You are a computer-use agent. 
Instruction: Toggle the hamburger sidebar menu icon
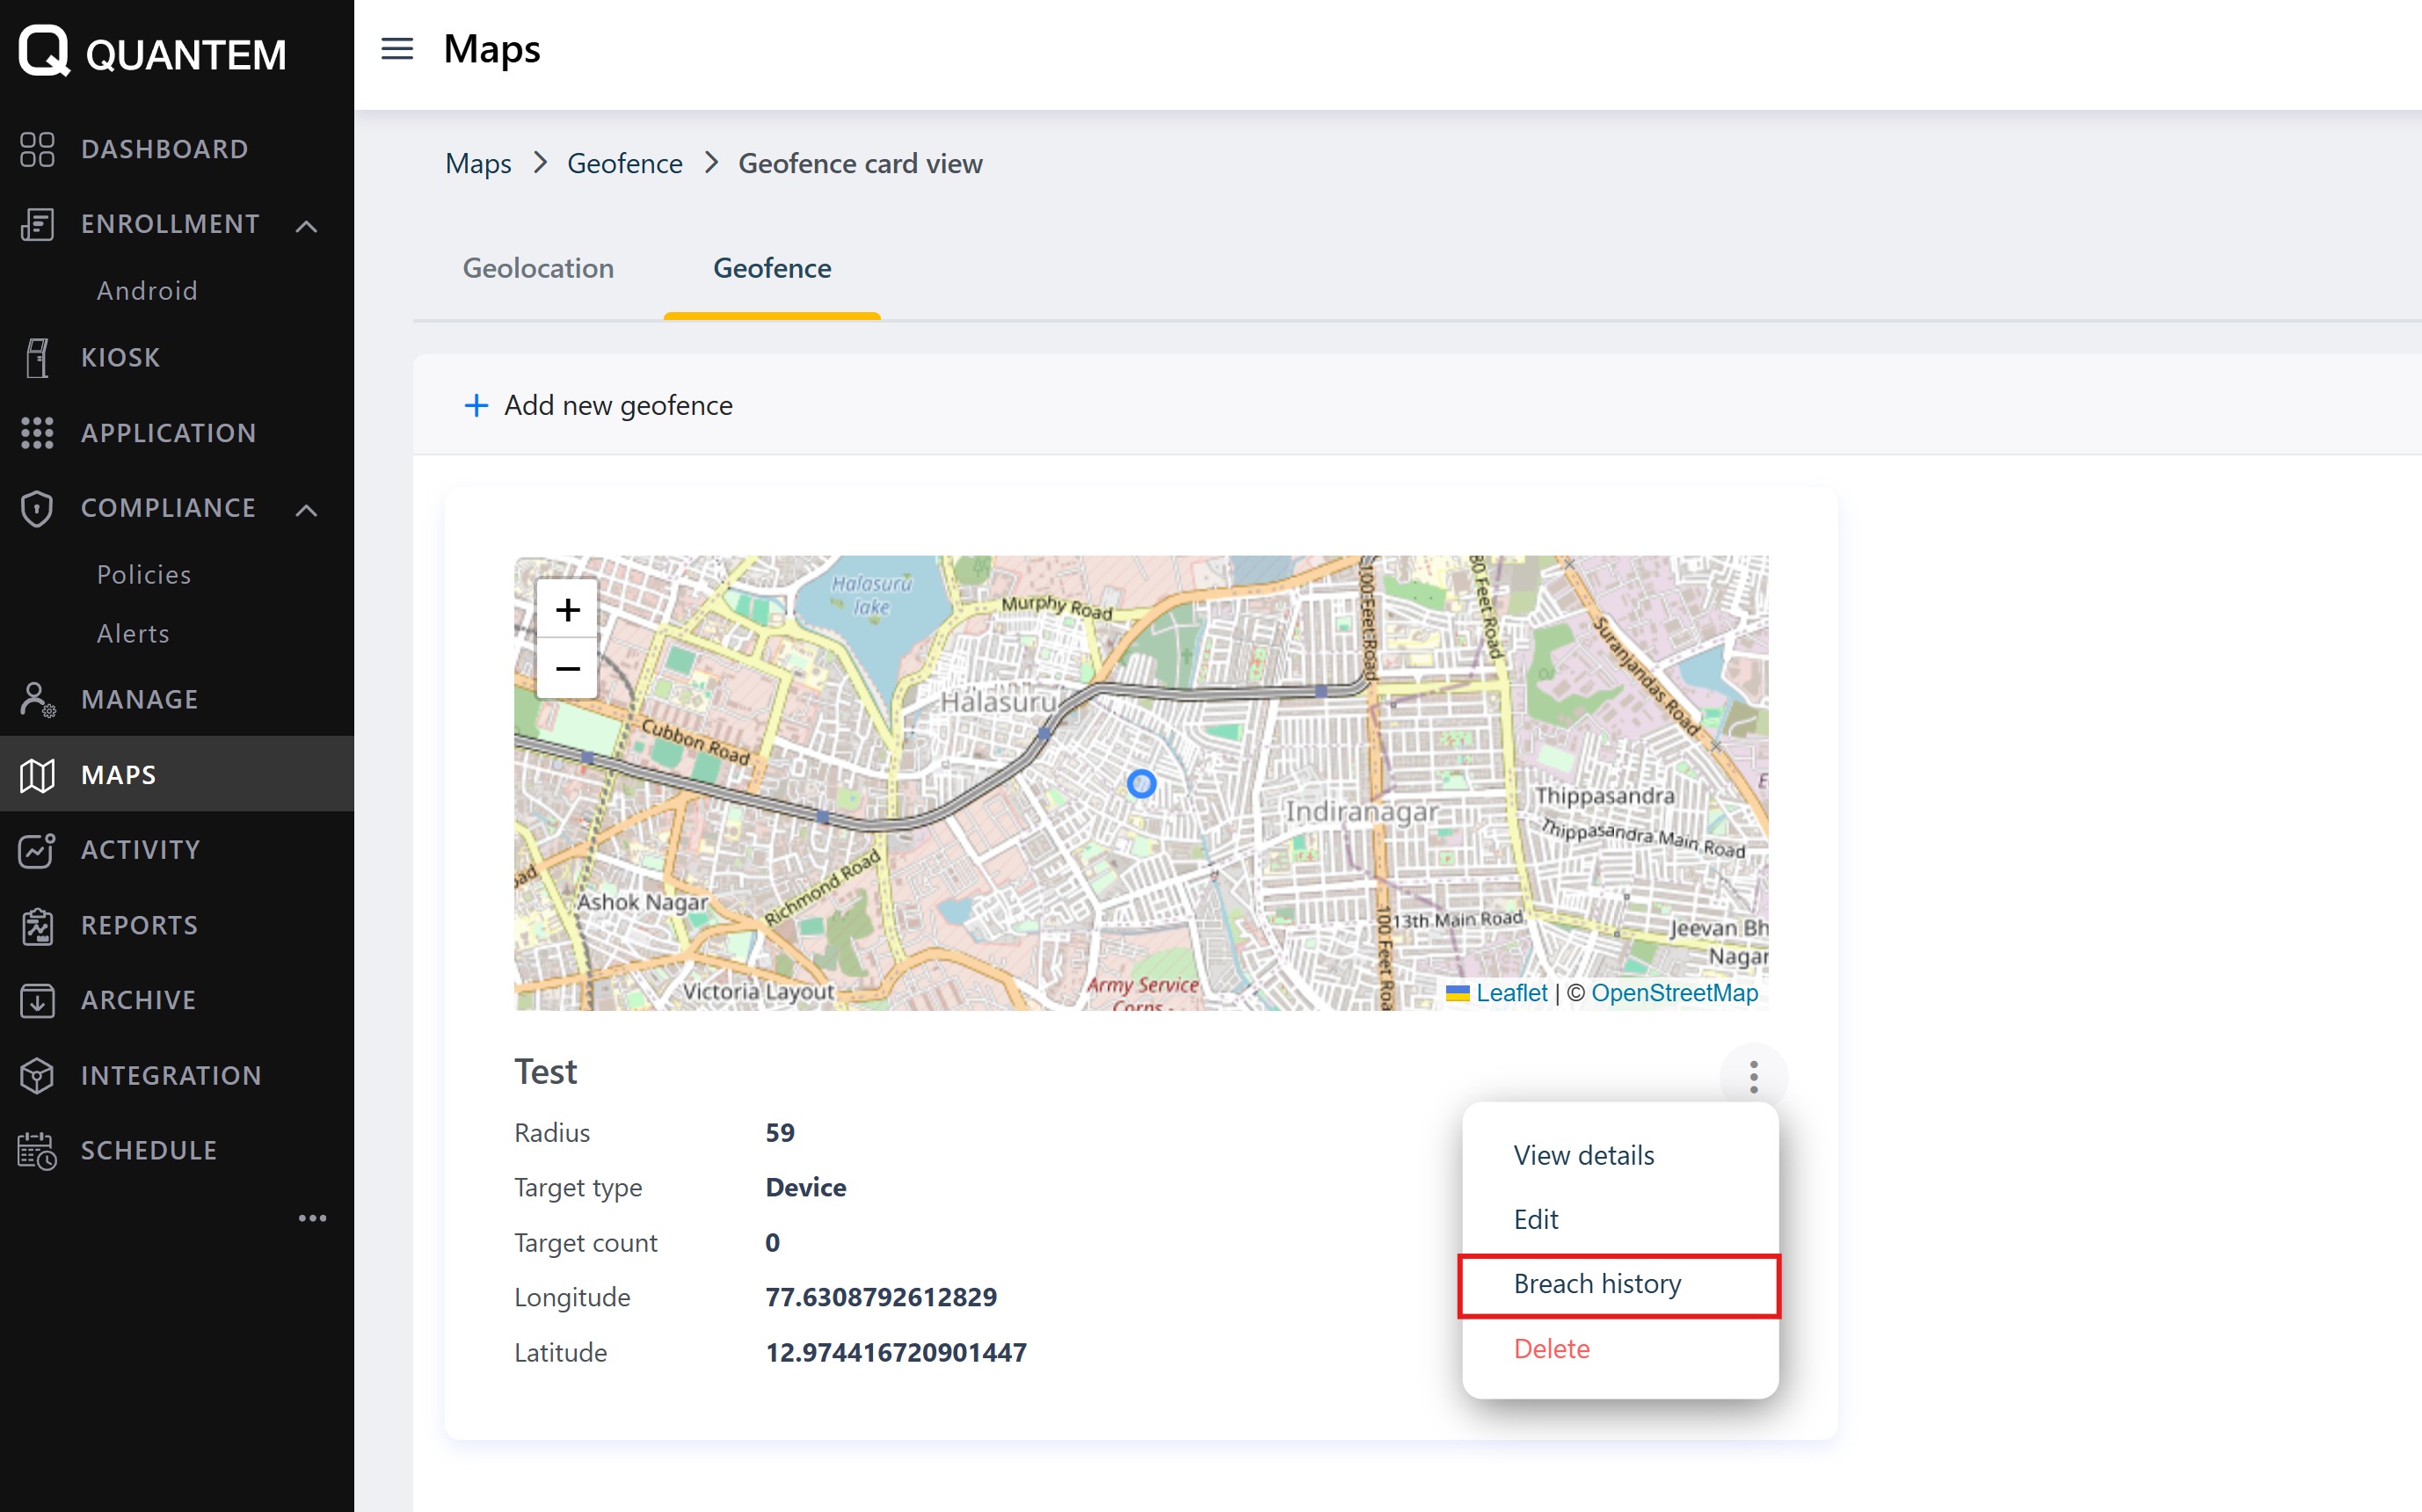397,49
